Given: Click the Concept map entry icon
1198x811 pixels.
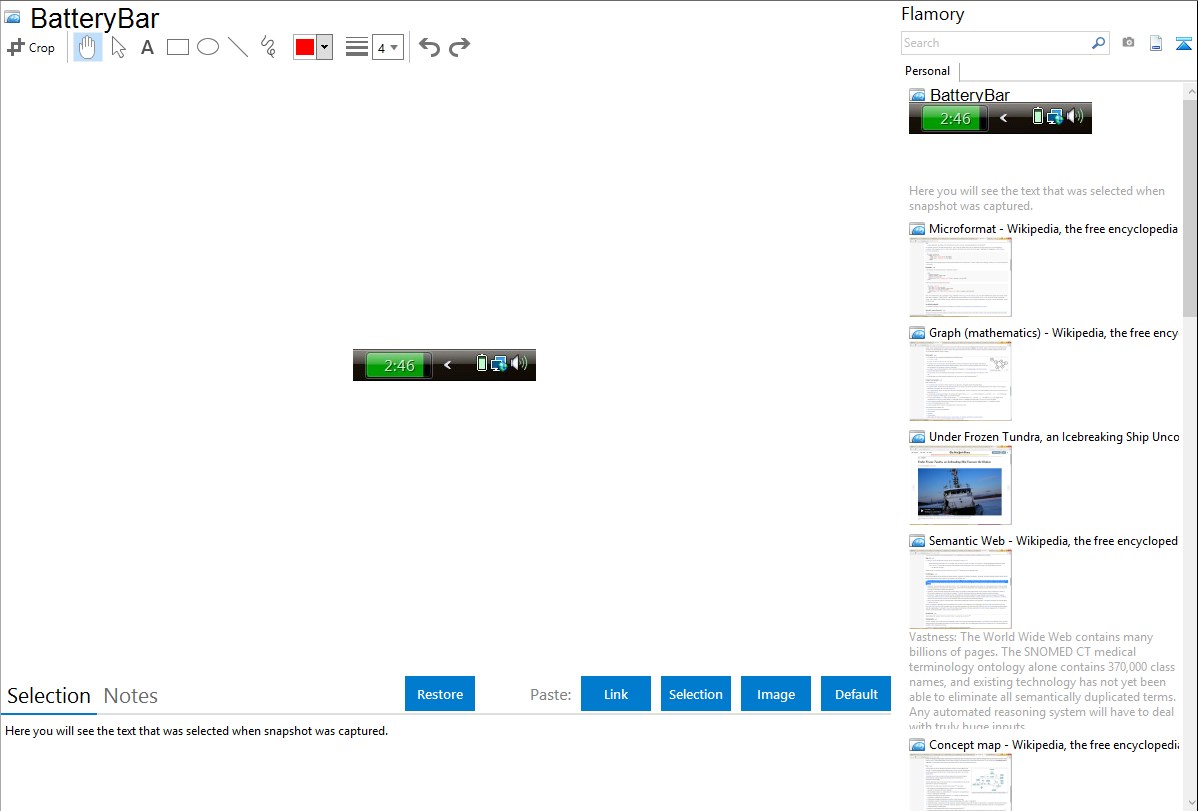Looking at the screenshot, I should coord(917,745).
